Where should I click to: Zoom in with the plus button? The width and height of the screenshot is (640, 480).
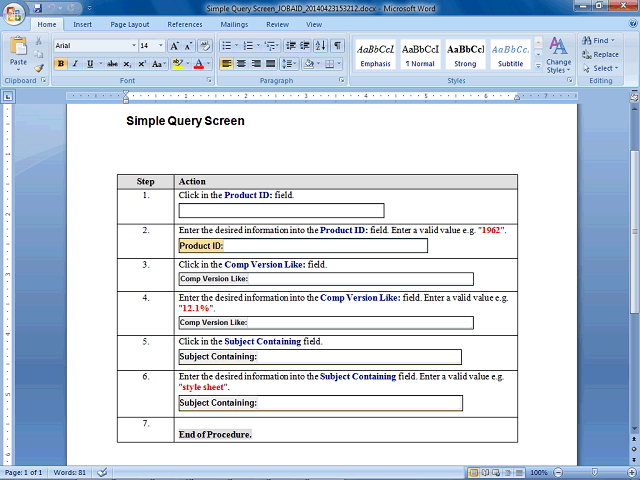click(x=631, y=473)
